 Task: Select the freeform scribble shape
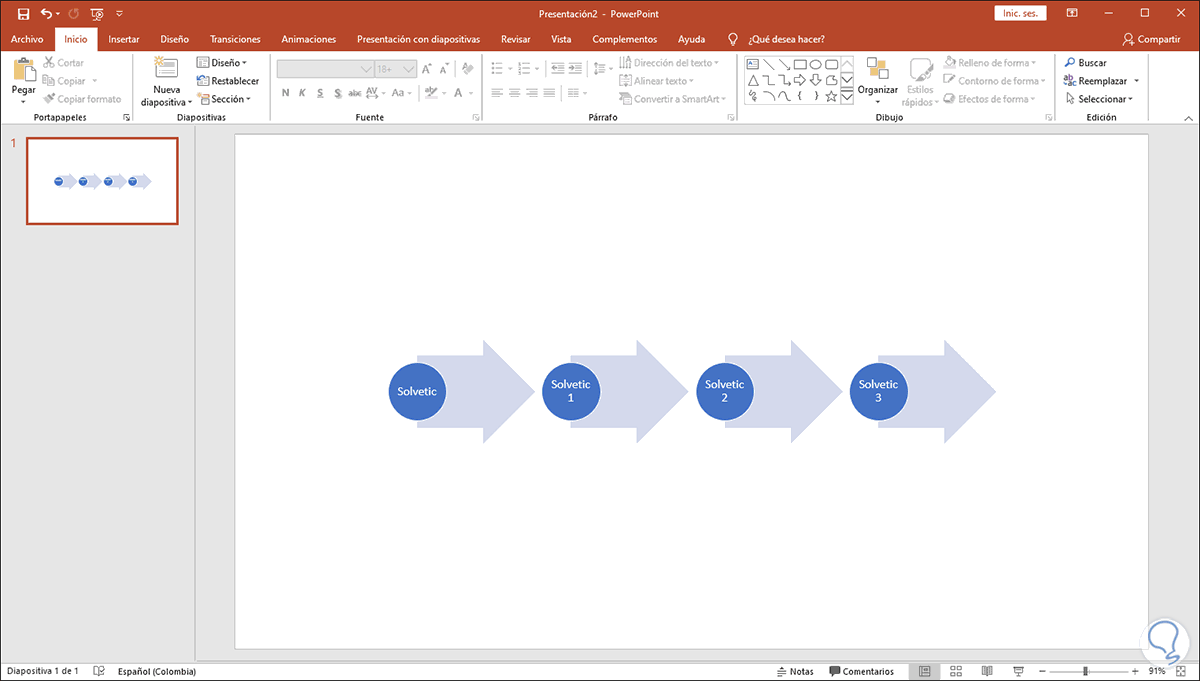(x=752, y=96)
